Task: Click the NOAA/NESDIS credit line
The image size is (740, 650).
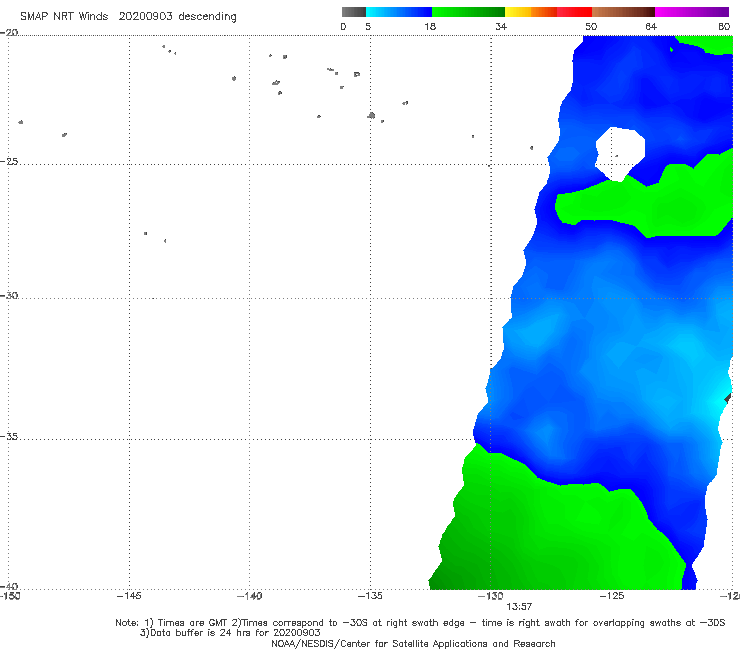Action: [x=413, y=643]
